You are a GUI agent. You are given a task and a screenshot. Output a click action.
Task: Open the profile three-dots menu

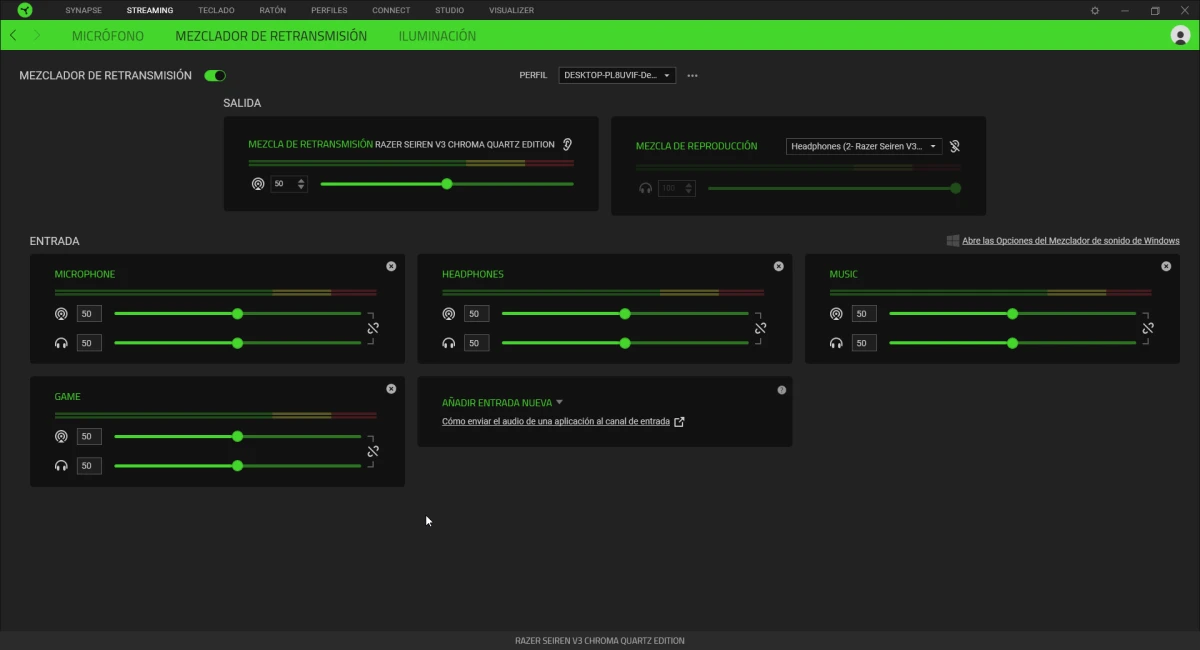[692, 75]
